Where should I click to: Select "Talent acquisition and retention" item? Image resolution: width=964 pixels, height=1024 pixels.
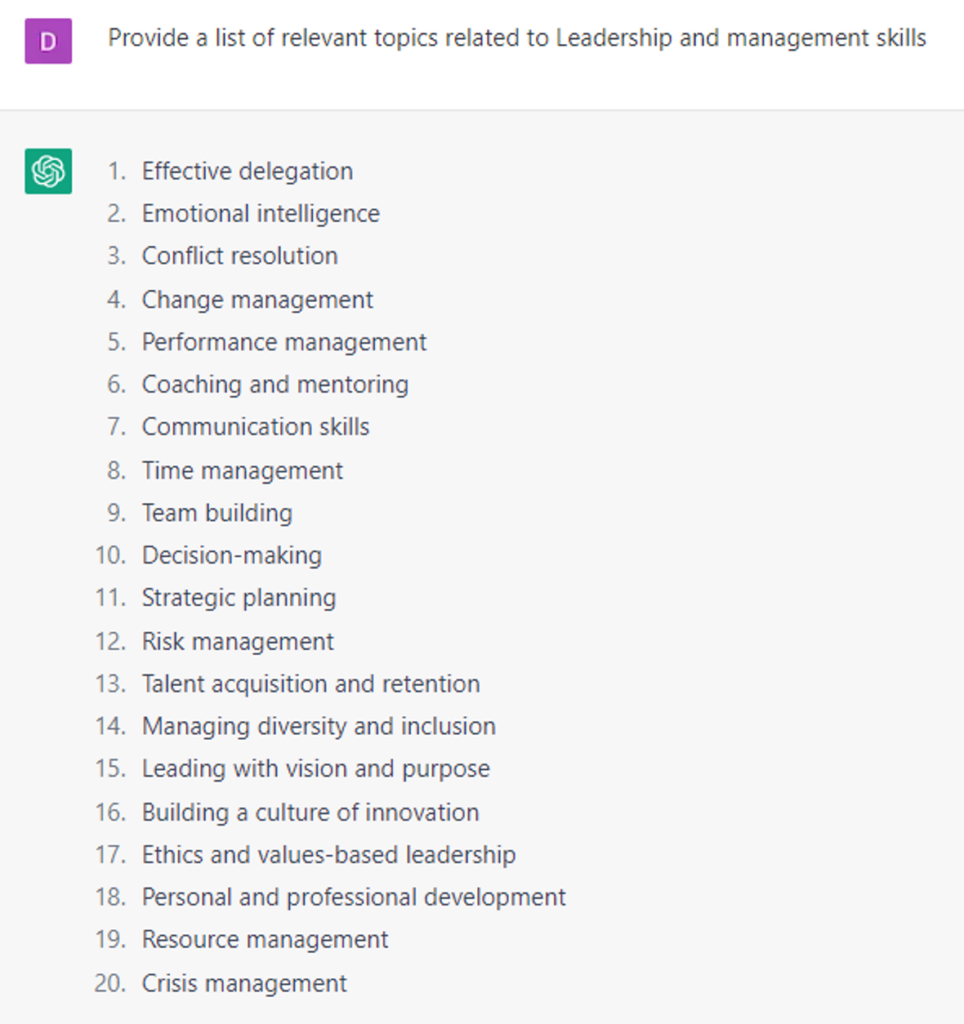[310, 684]
